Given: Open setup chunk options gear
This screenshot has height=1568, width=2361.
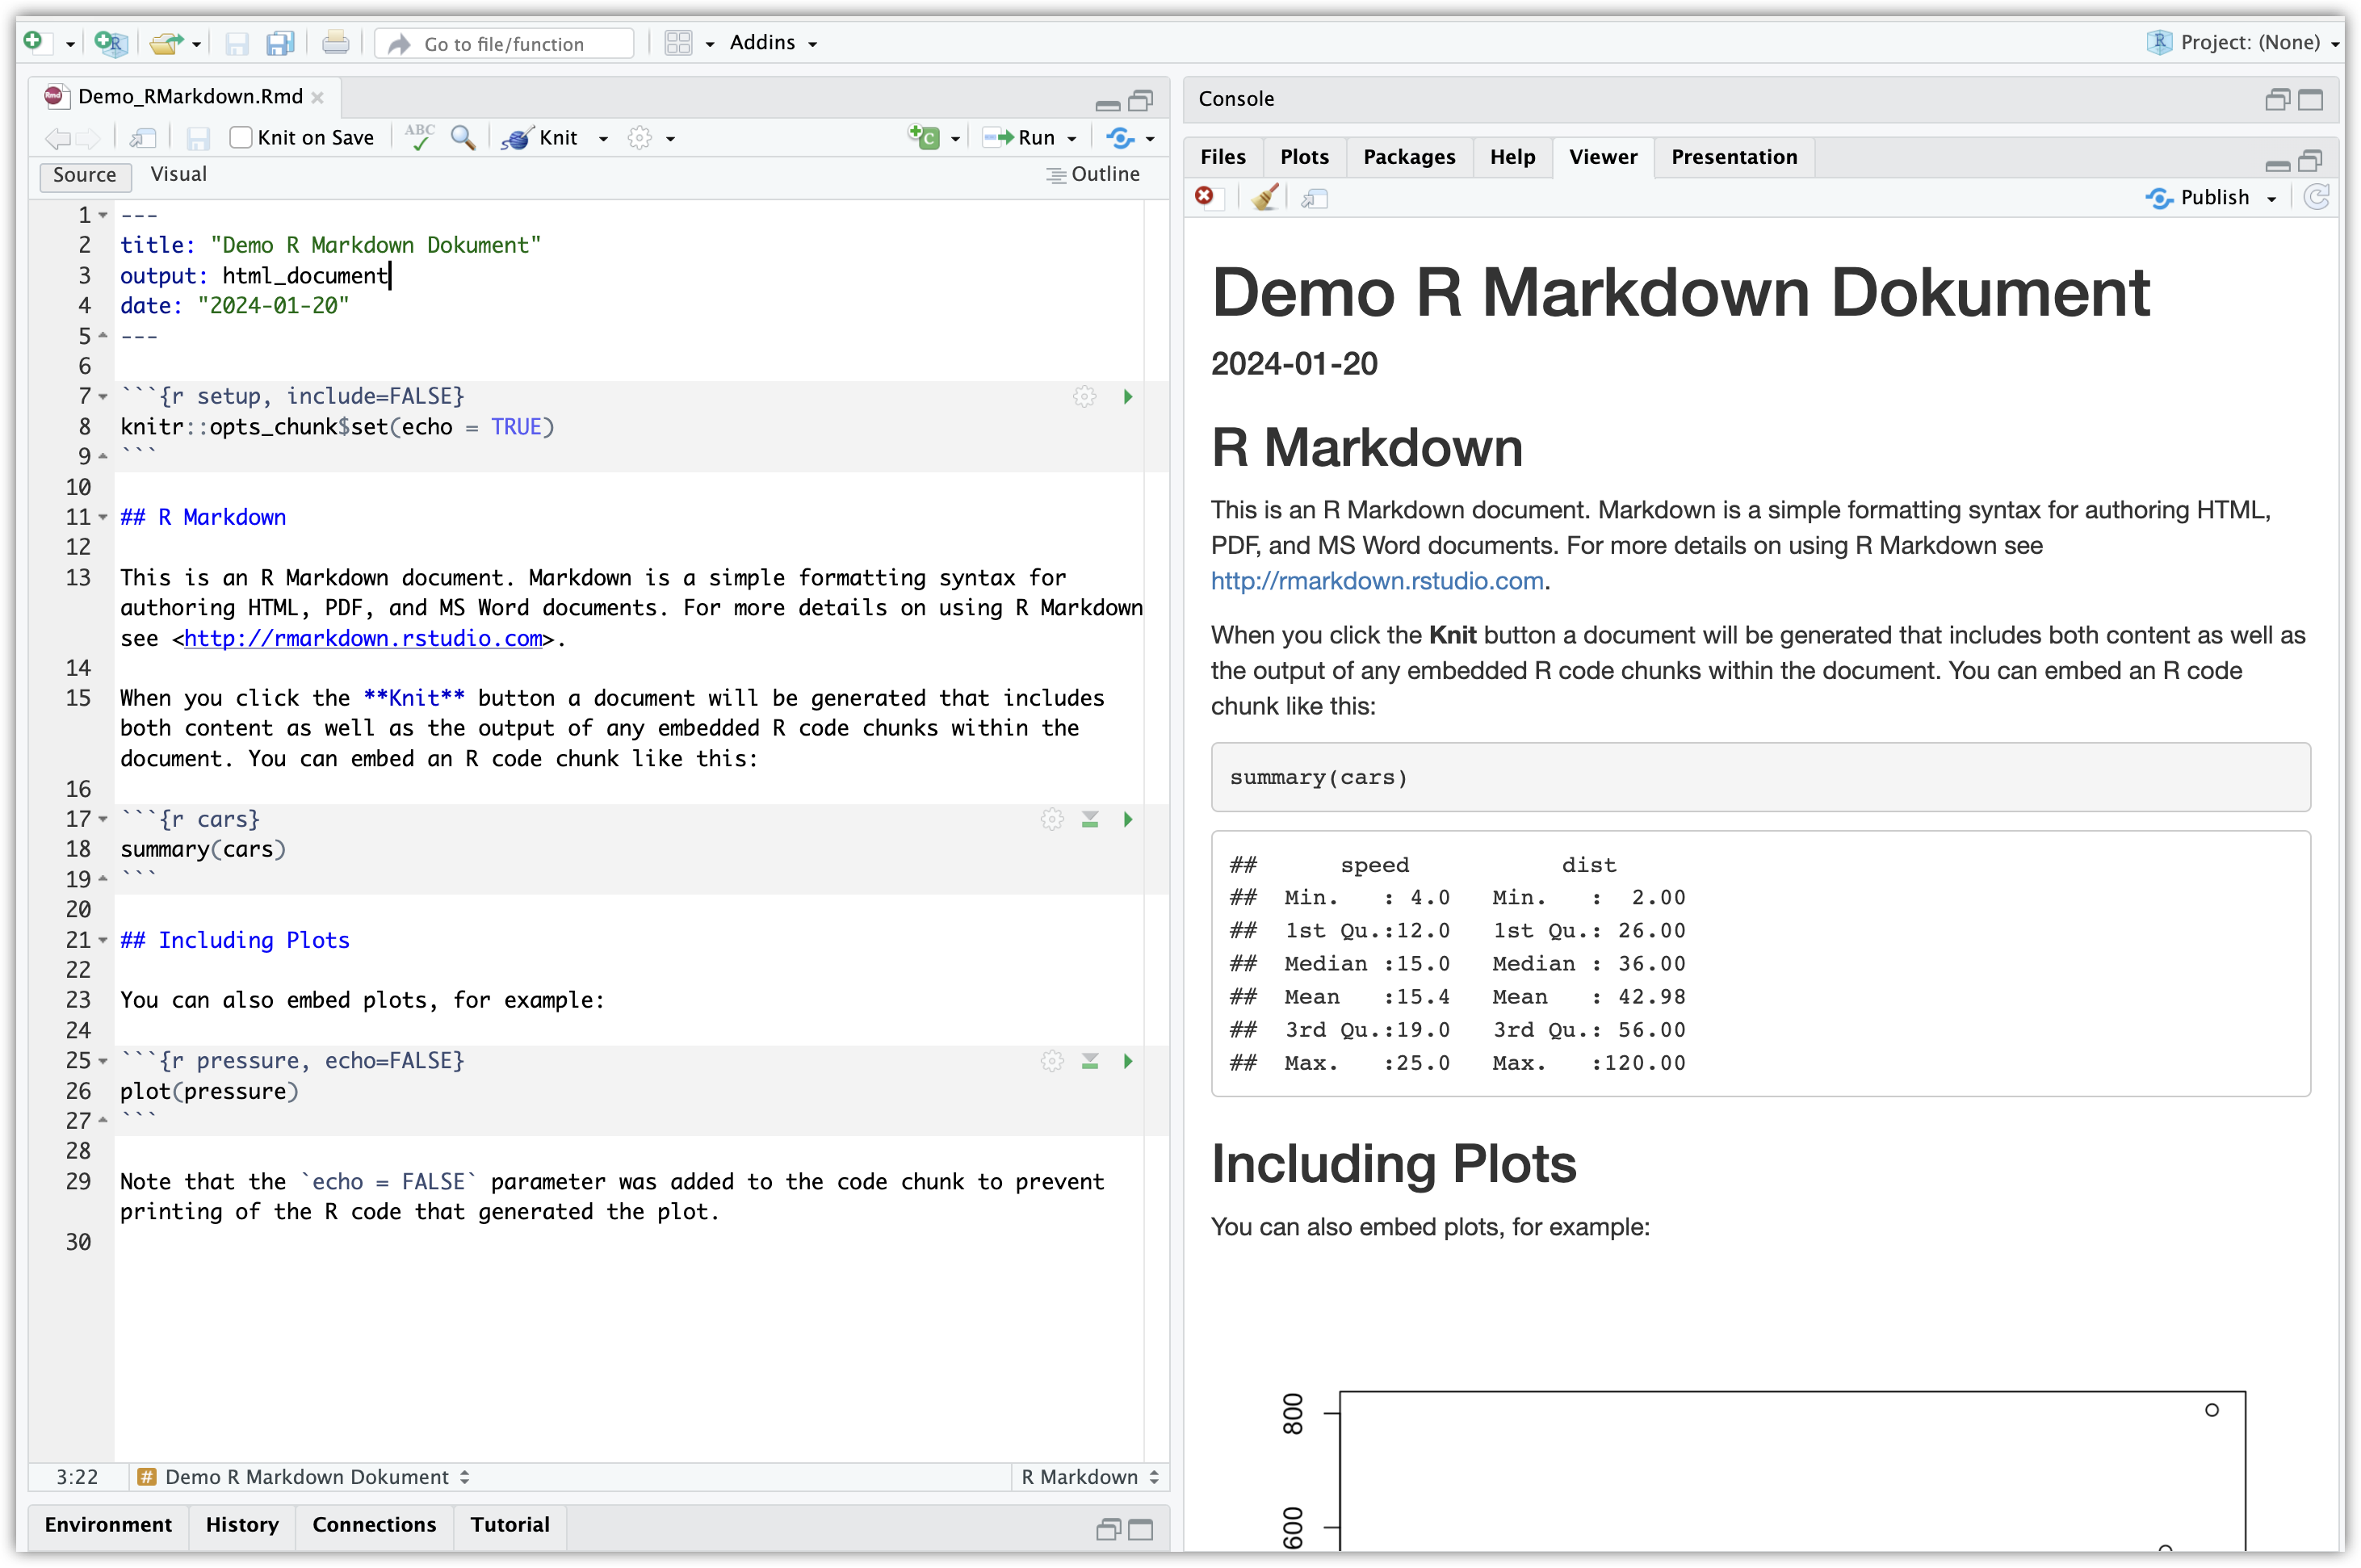Looking at the screenshot, I should (1084, 397).
